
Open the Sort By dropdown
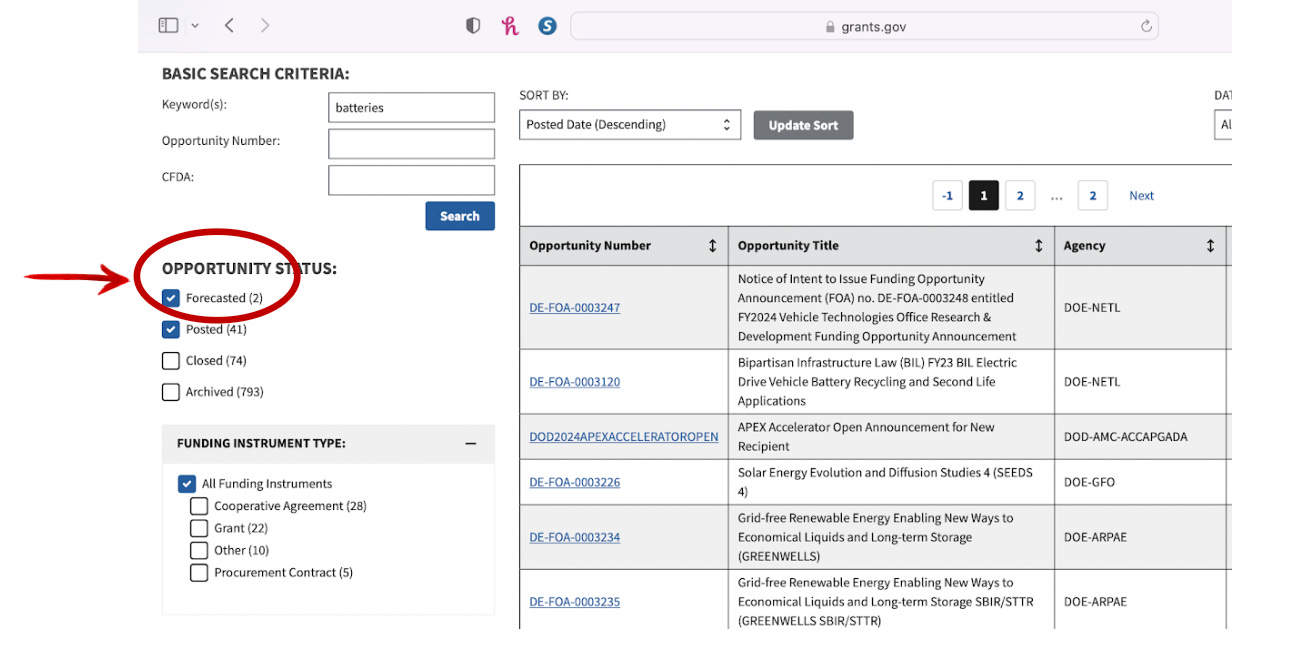tap(630, 125)
